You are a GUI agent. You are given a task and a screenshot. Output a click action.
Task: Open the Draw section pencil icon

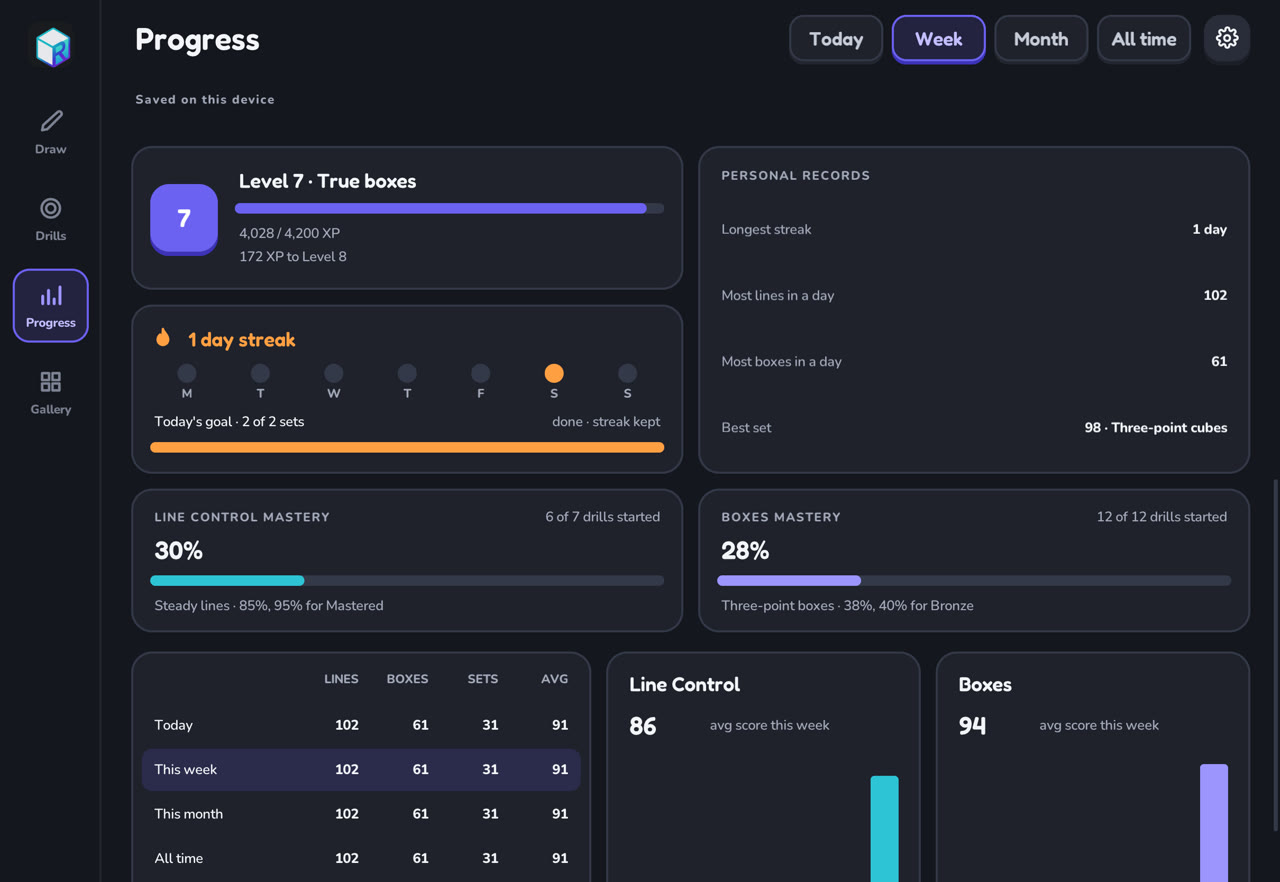[x=51, y=121]
